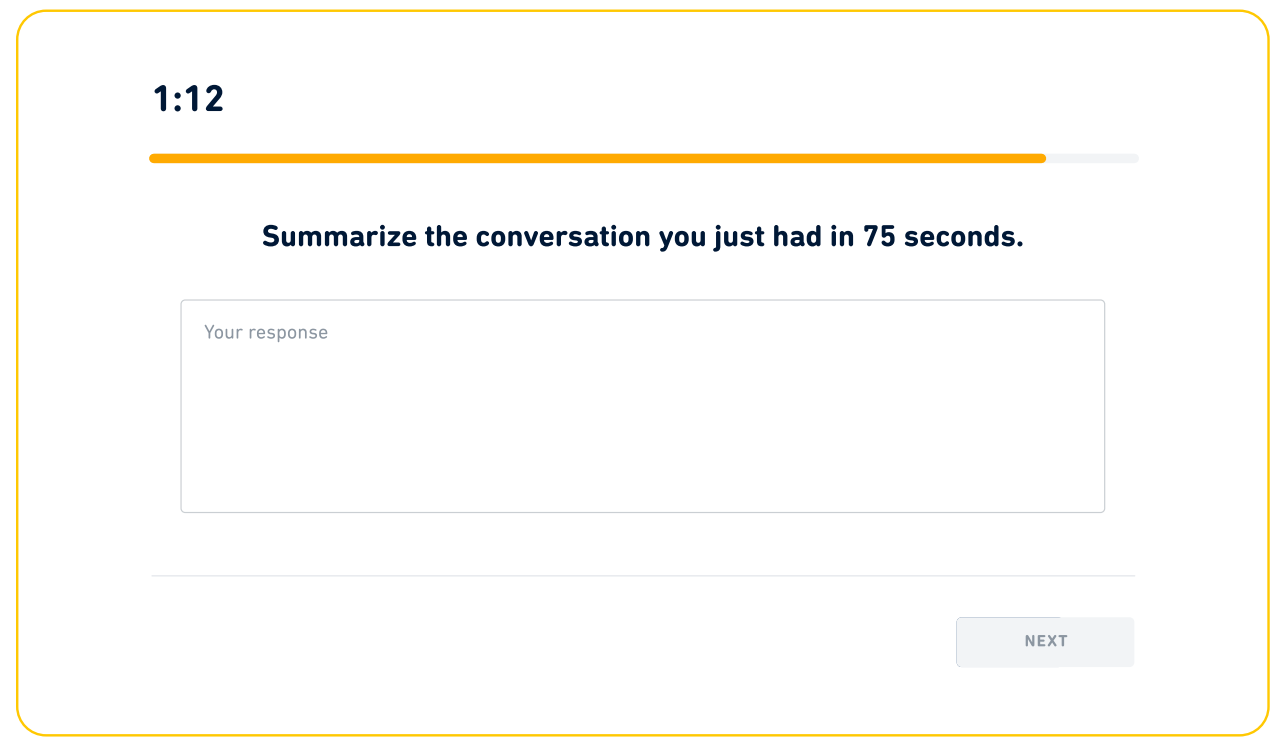Click the timer above the progress bar
This screenshot has width=1280, height=748.
(188, 99)
